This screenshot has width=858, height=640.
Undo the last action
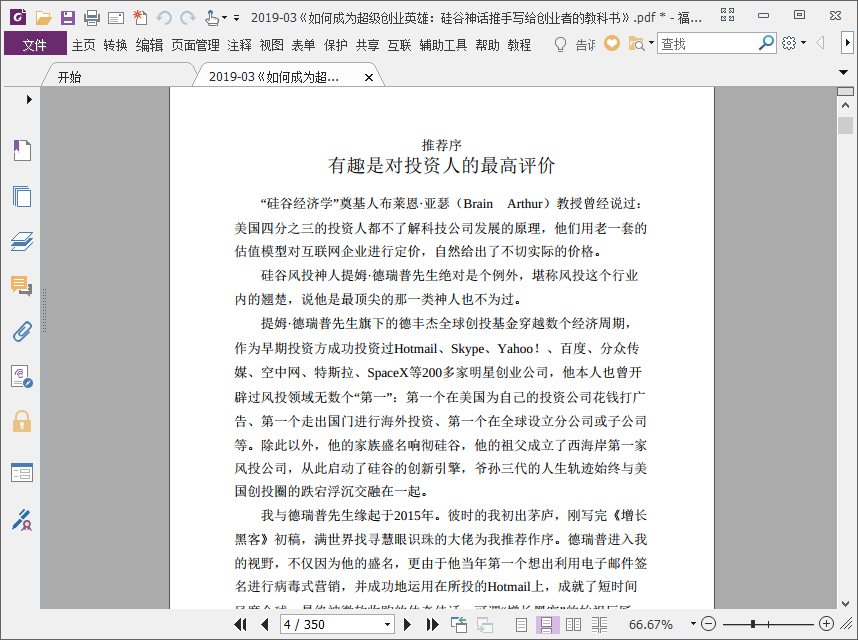pos(164,18)
